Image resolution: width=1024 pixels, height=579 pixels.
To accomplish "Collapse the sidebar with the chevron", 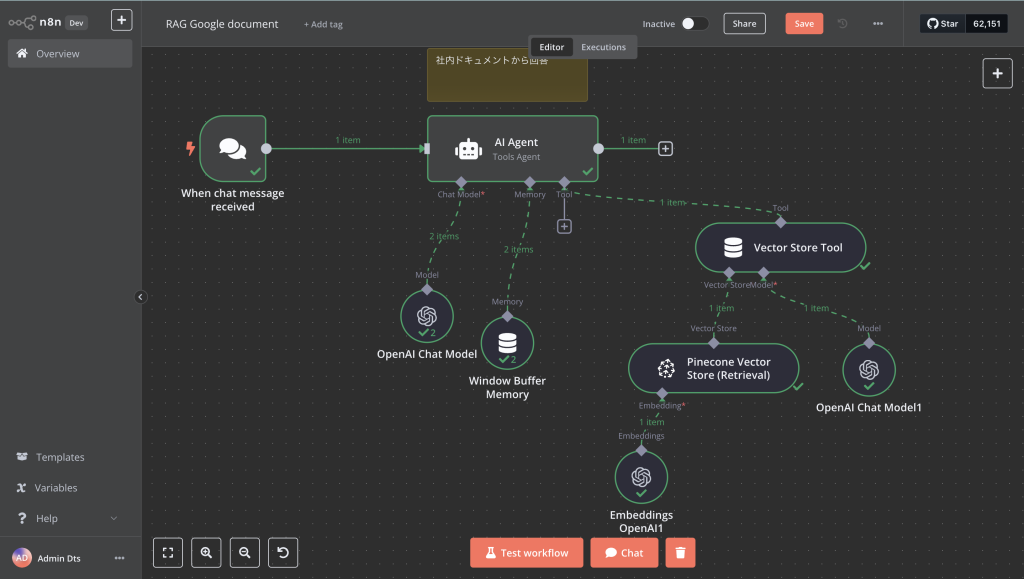I will (x=140, y=297).
